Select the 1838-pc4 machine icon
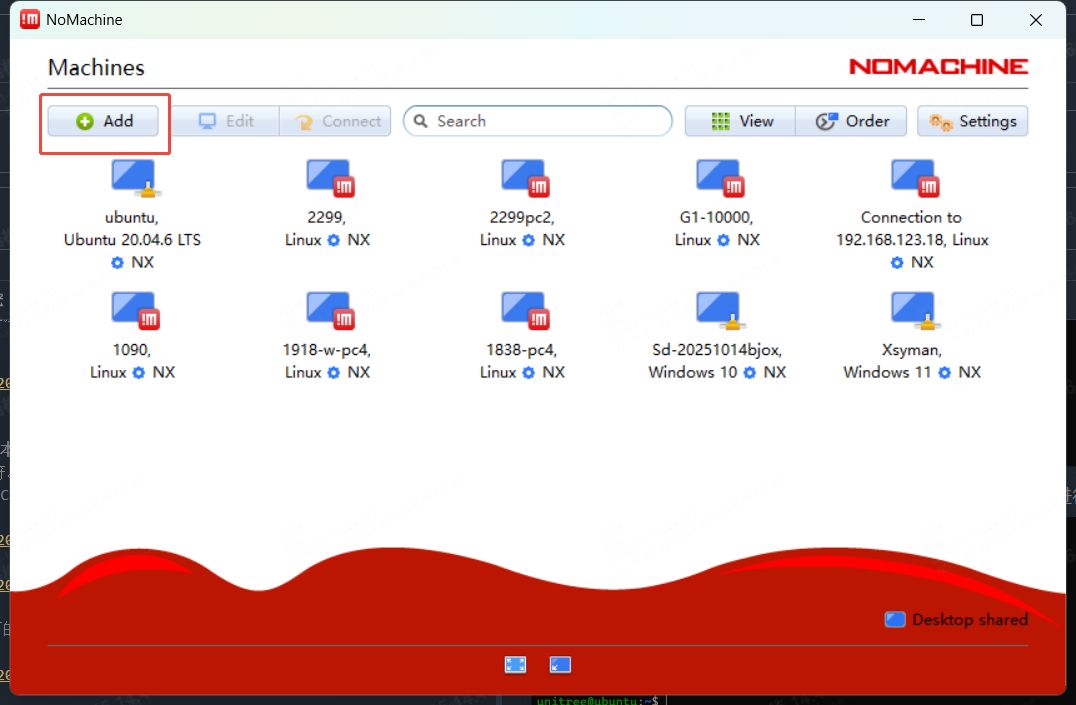The height and width of the screenshot is (705, 1076). 525,310
